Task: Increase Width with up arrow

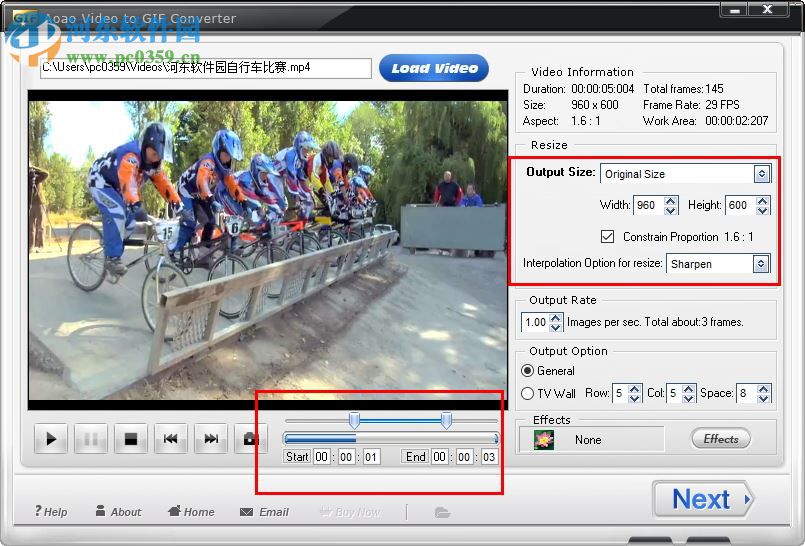Action: (x=670, y=201)
